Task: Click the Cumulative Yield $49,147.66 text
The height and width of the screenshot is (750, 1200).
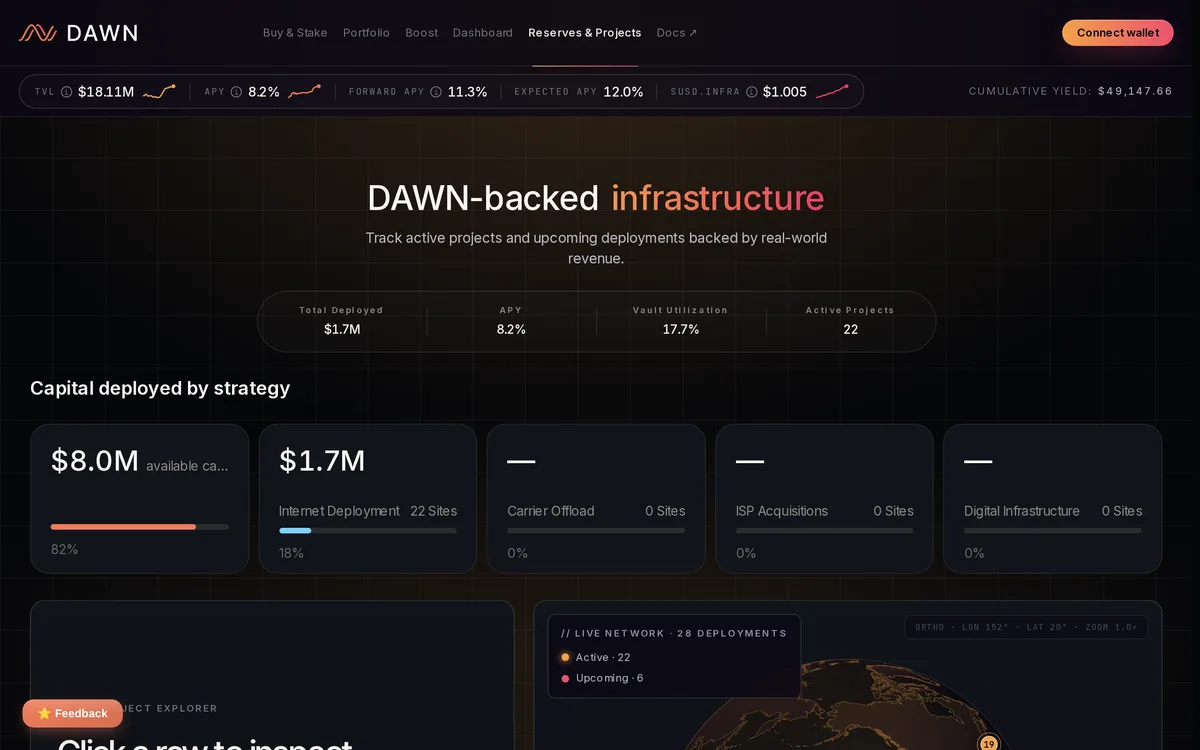Action: pos(1071,92)
